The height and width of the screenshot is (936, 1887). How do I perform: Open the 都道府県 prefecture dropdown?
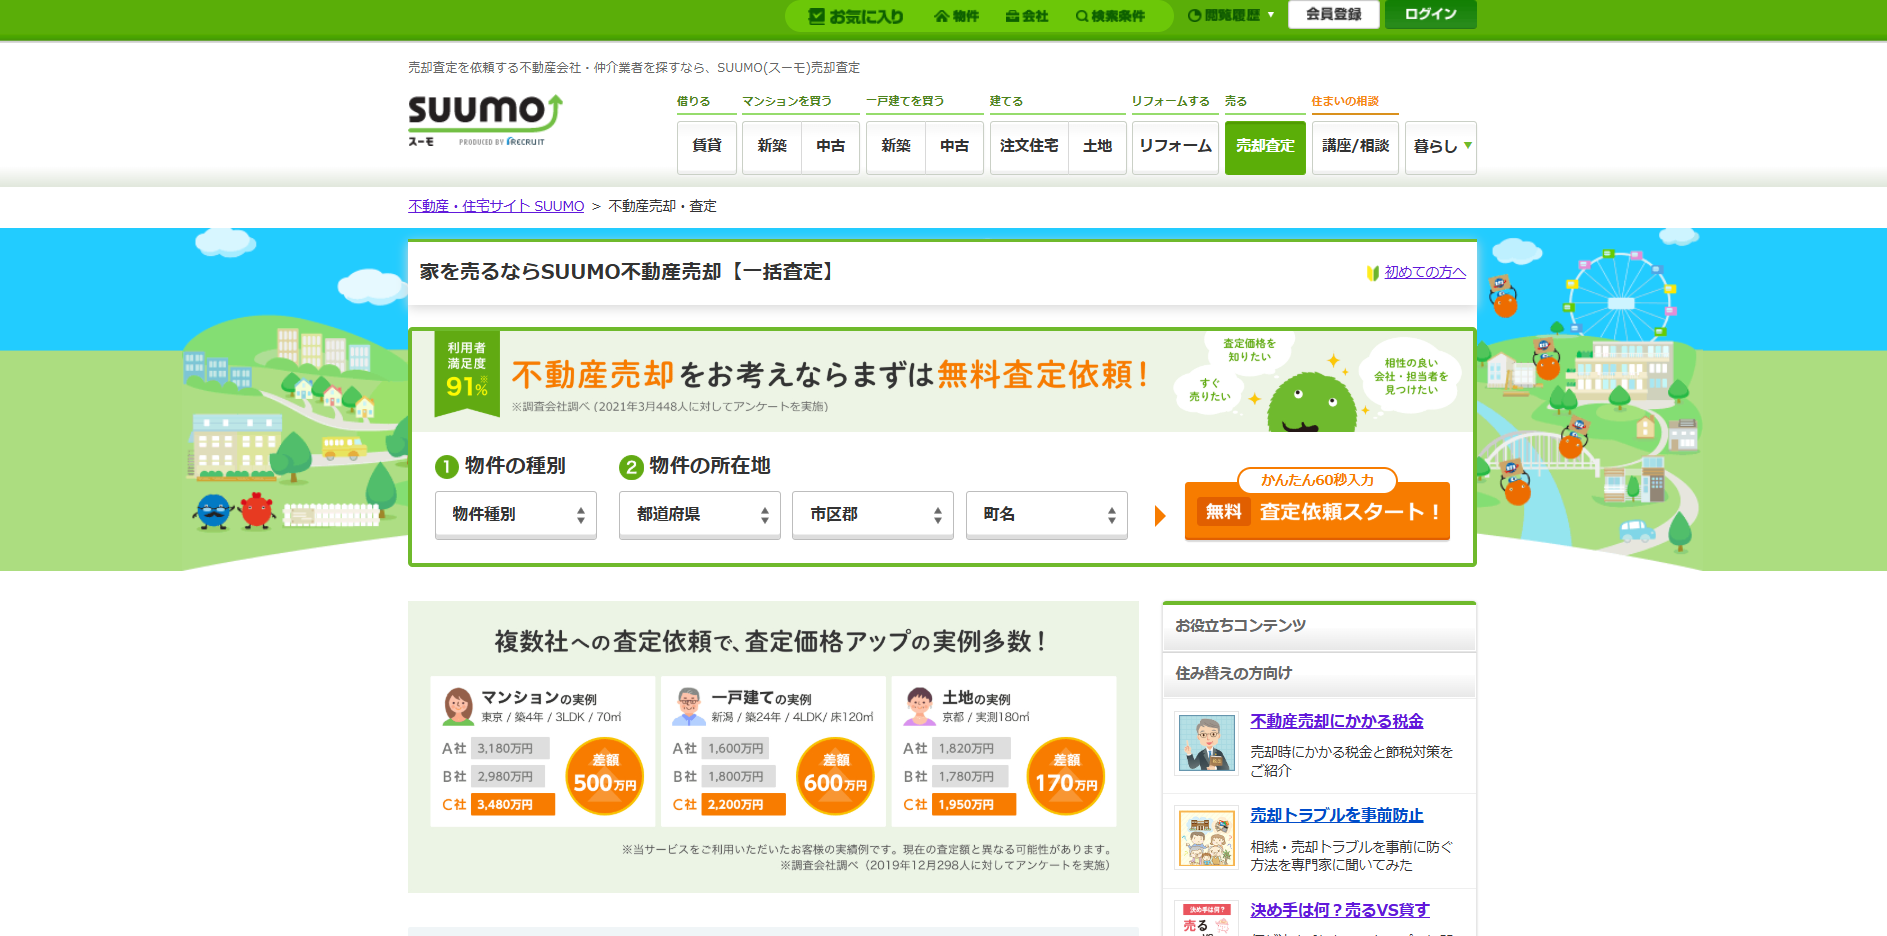pyautogui.click(x=700, y=515)
